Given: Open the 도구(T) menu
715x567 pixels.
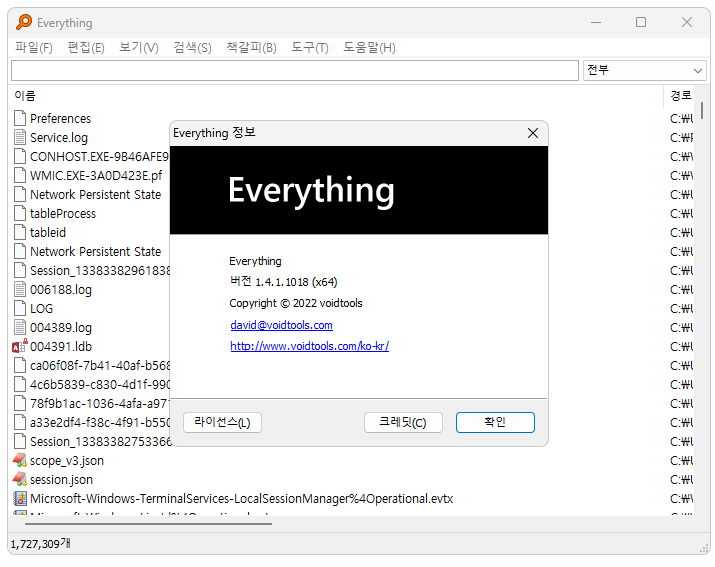Looking at the screenshot, I should click(310, 47).
